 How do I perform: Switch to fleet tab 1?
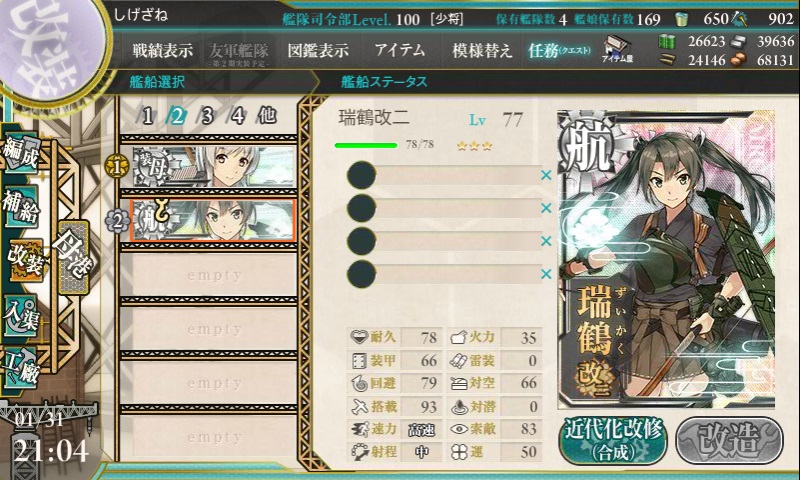click(148, 116)
